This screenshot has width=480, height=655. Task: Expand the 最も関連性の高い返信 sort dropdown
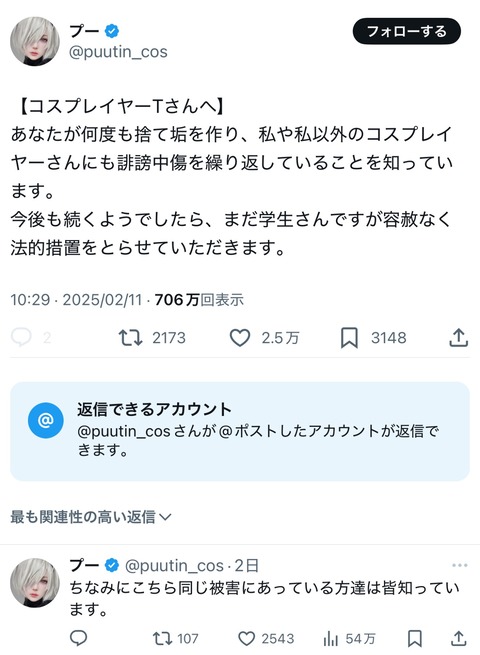click(x=91, y=517)
